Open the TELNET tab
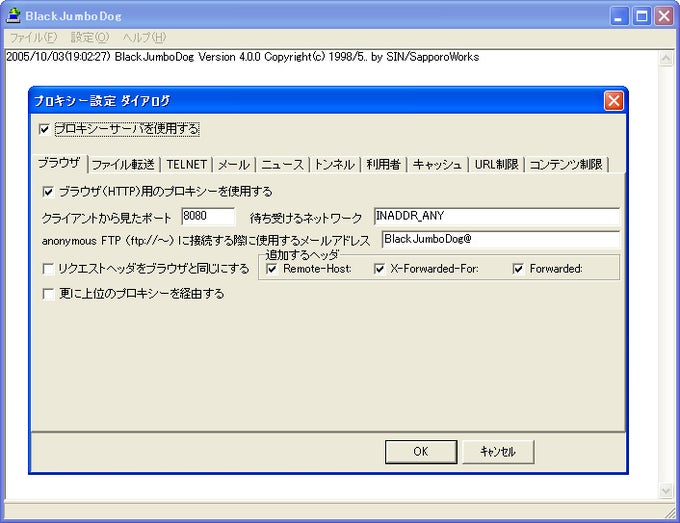The height and width of the screenshot is (523, 680). pyautogui.click(x=186, y=165)
